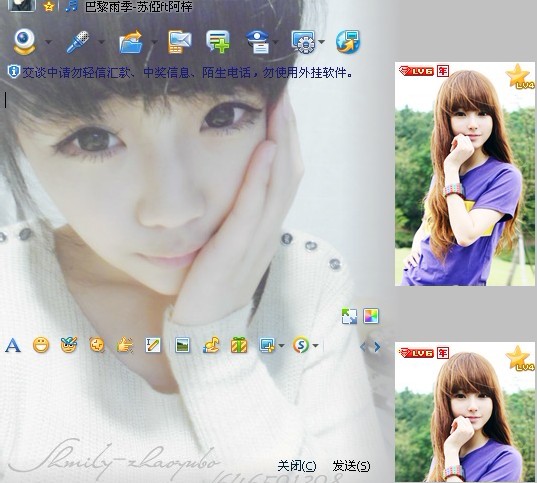Start a video call with the webcam icon
The image size is (537, 483).
coord(24,42)
